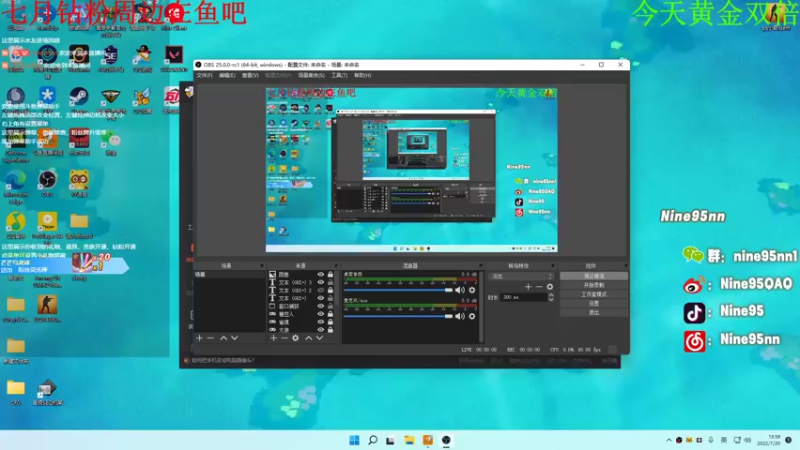
Task: Undock the Scenes (场景) panel via header icon
Action: pyautogui.click(x=262, y=266)
